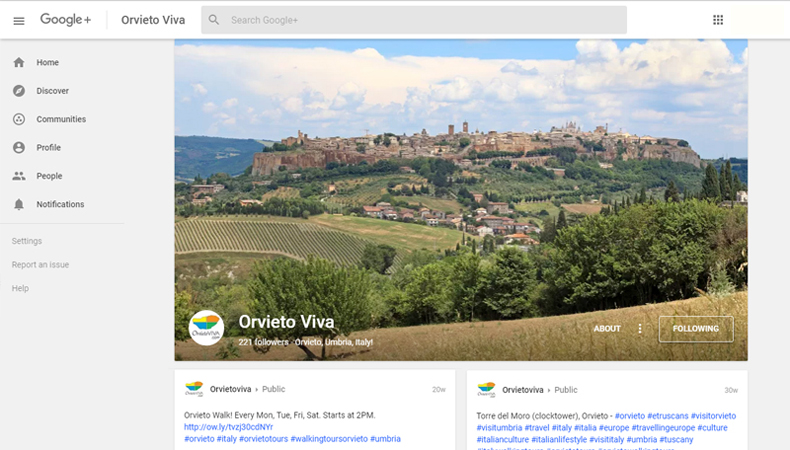
Task: Open Communities in sidebar
Action: pyautogui.click(x=61, y=119)
